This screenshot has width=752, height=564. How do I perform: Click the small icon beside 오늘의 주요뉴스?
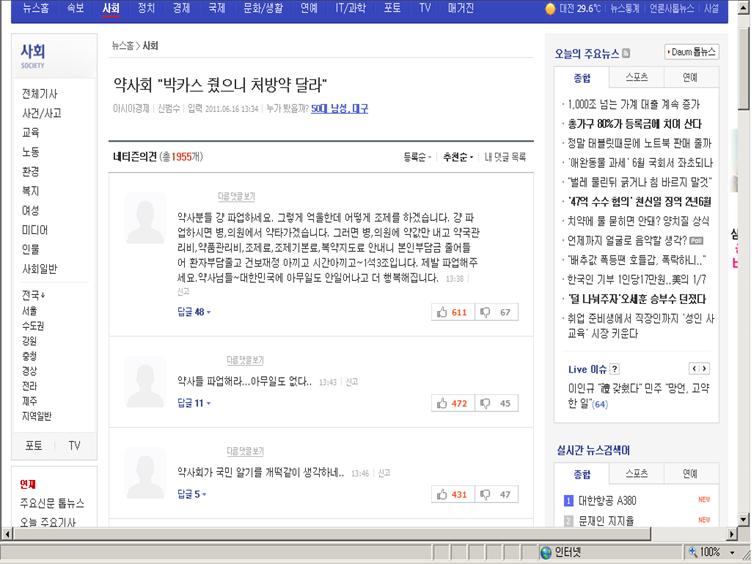pos(627,53)
